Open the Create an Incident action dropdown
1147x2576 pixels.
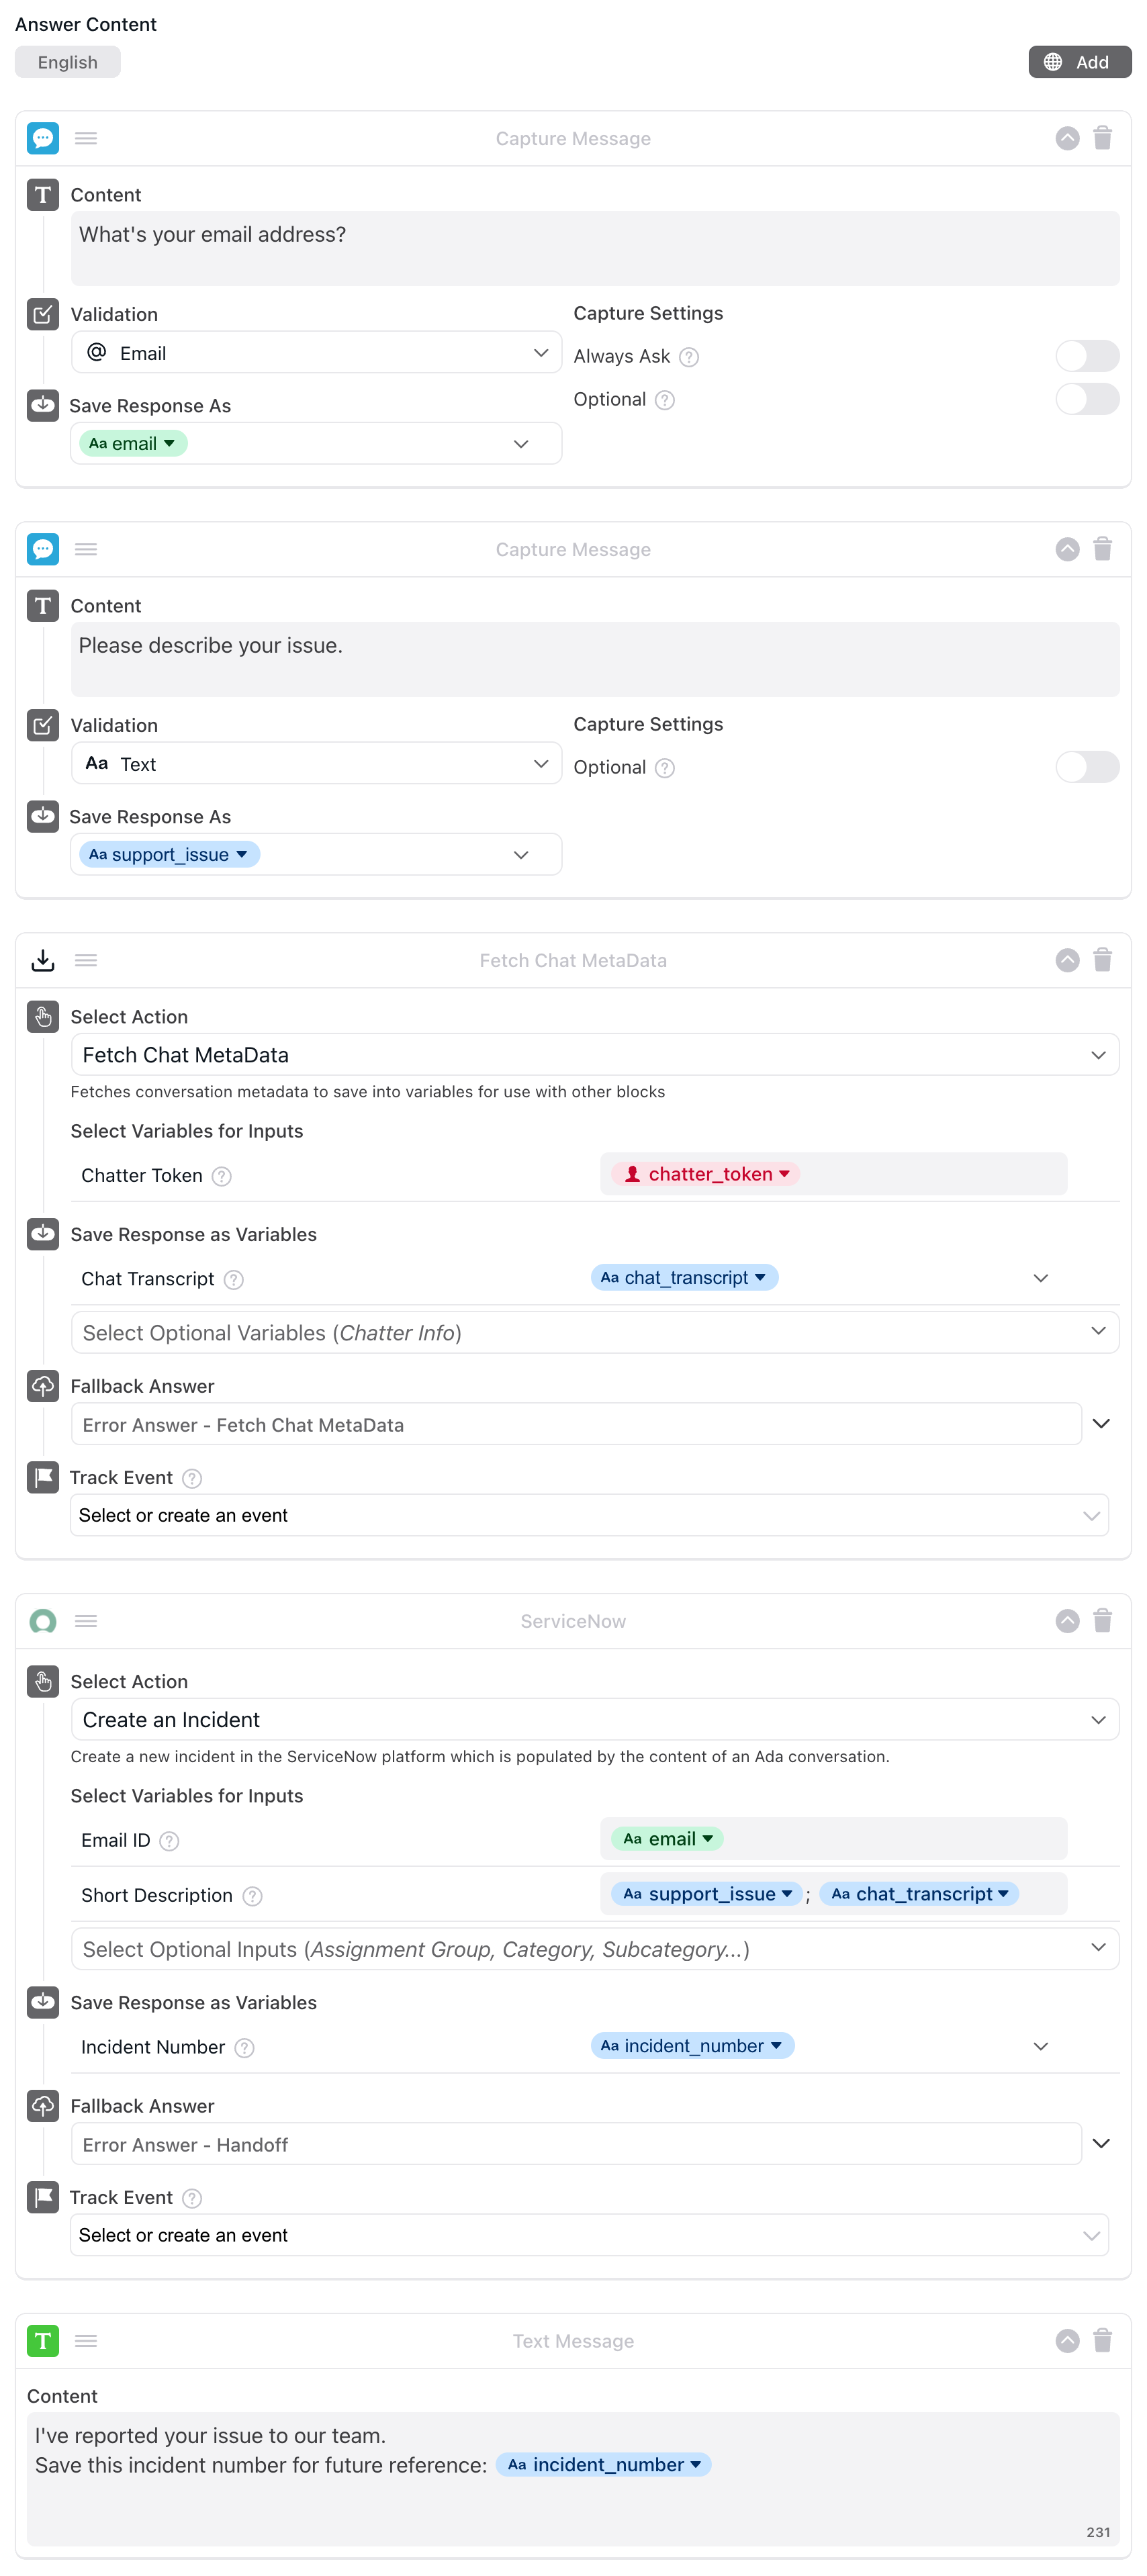click(x=594, y=1720)
